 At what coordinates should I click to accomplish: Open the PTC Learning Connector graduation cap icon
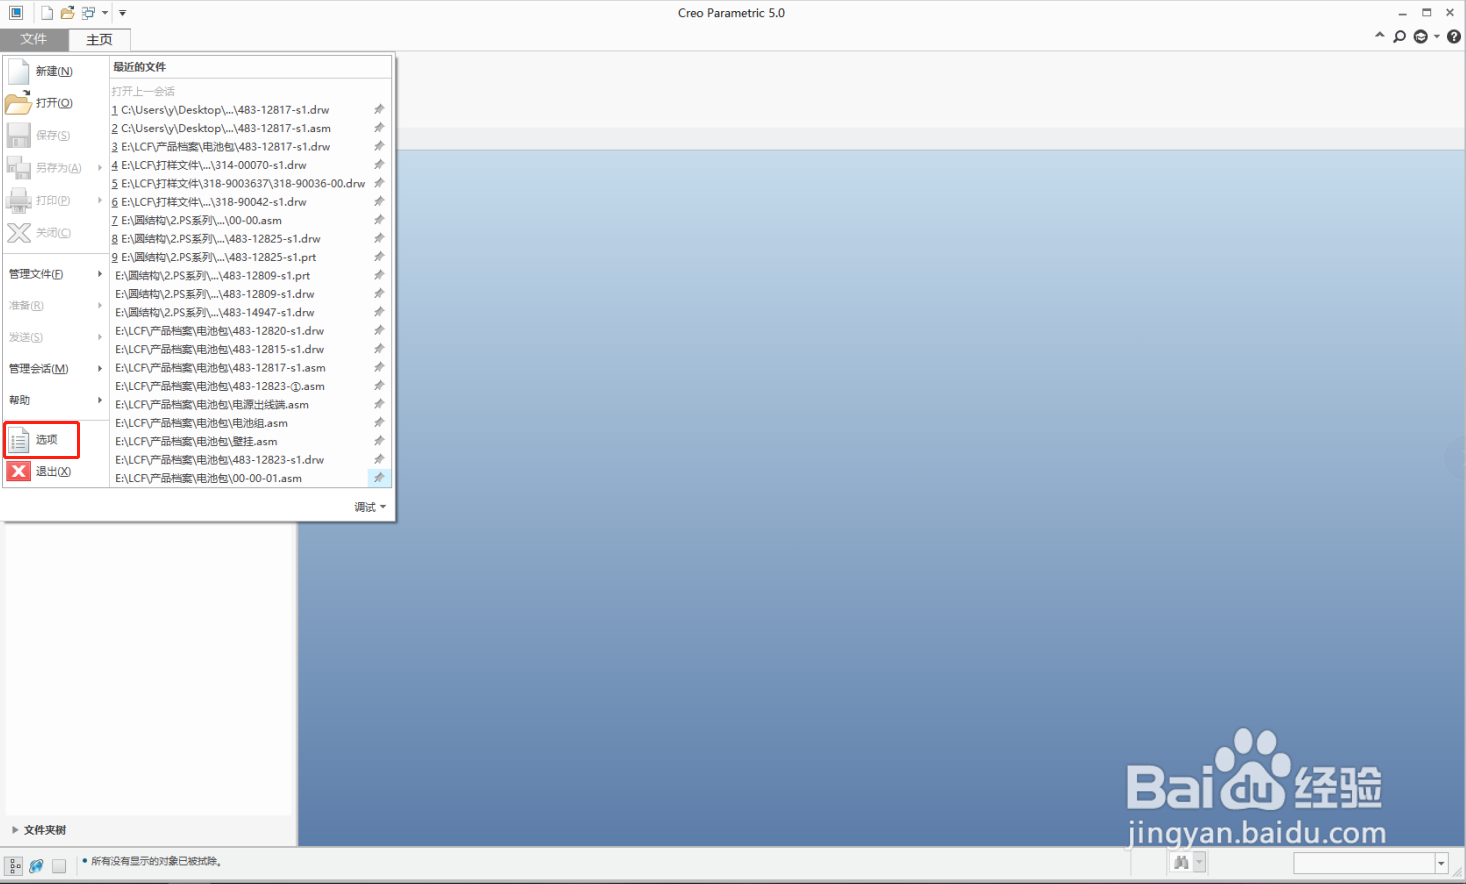point(1421,37)
